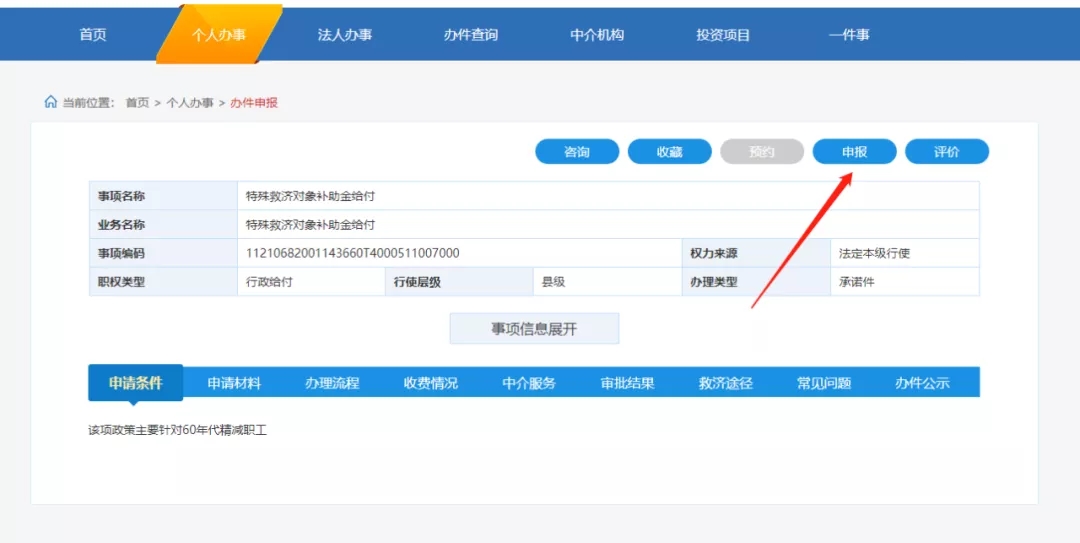1080x543 pixels.
Task: Click the home icon beside 当前位置
Action: point(50,103)
